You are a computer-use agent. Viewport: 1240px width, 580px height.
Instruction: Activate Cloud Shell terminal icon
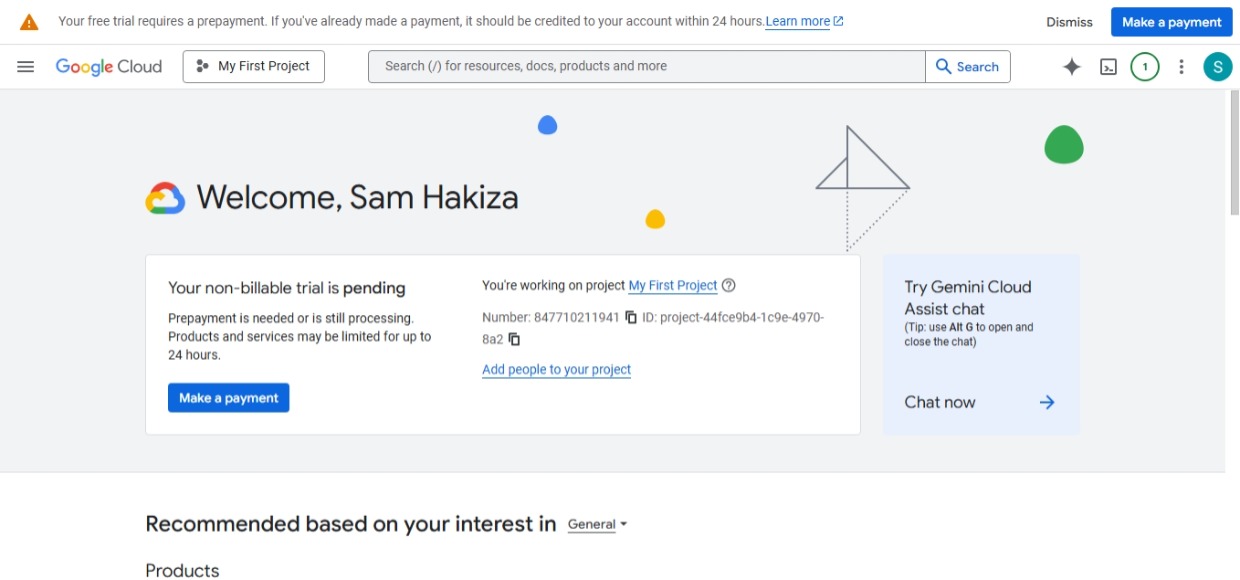[1108, 67]
